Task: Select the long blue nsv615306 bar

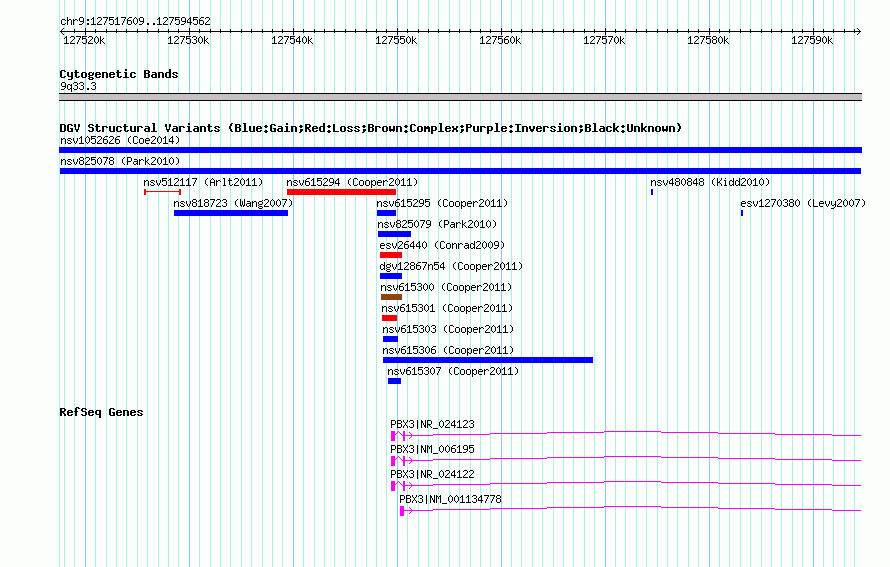Action: 488,360
